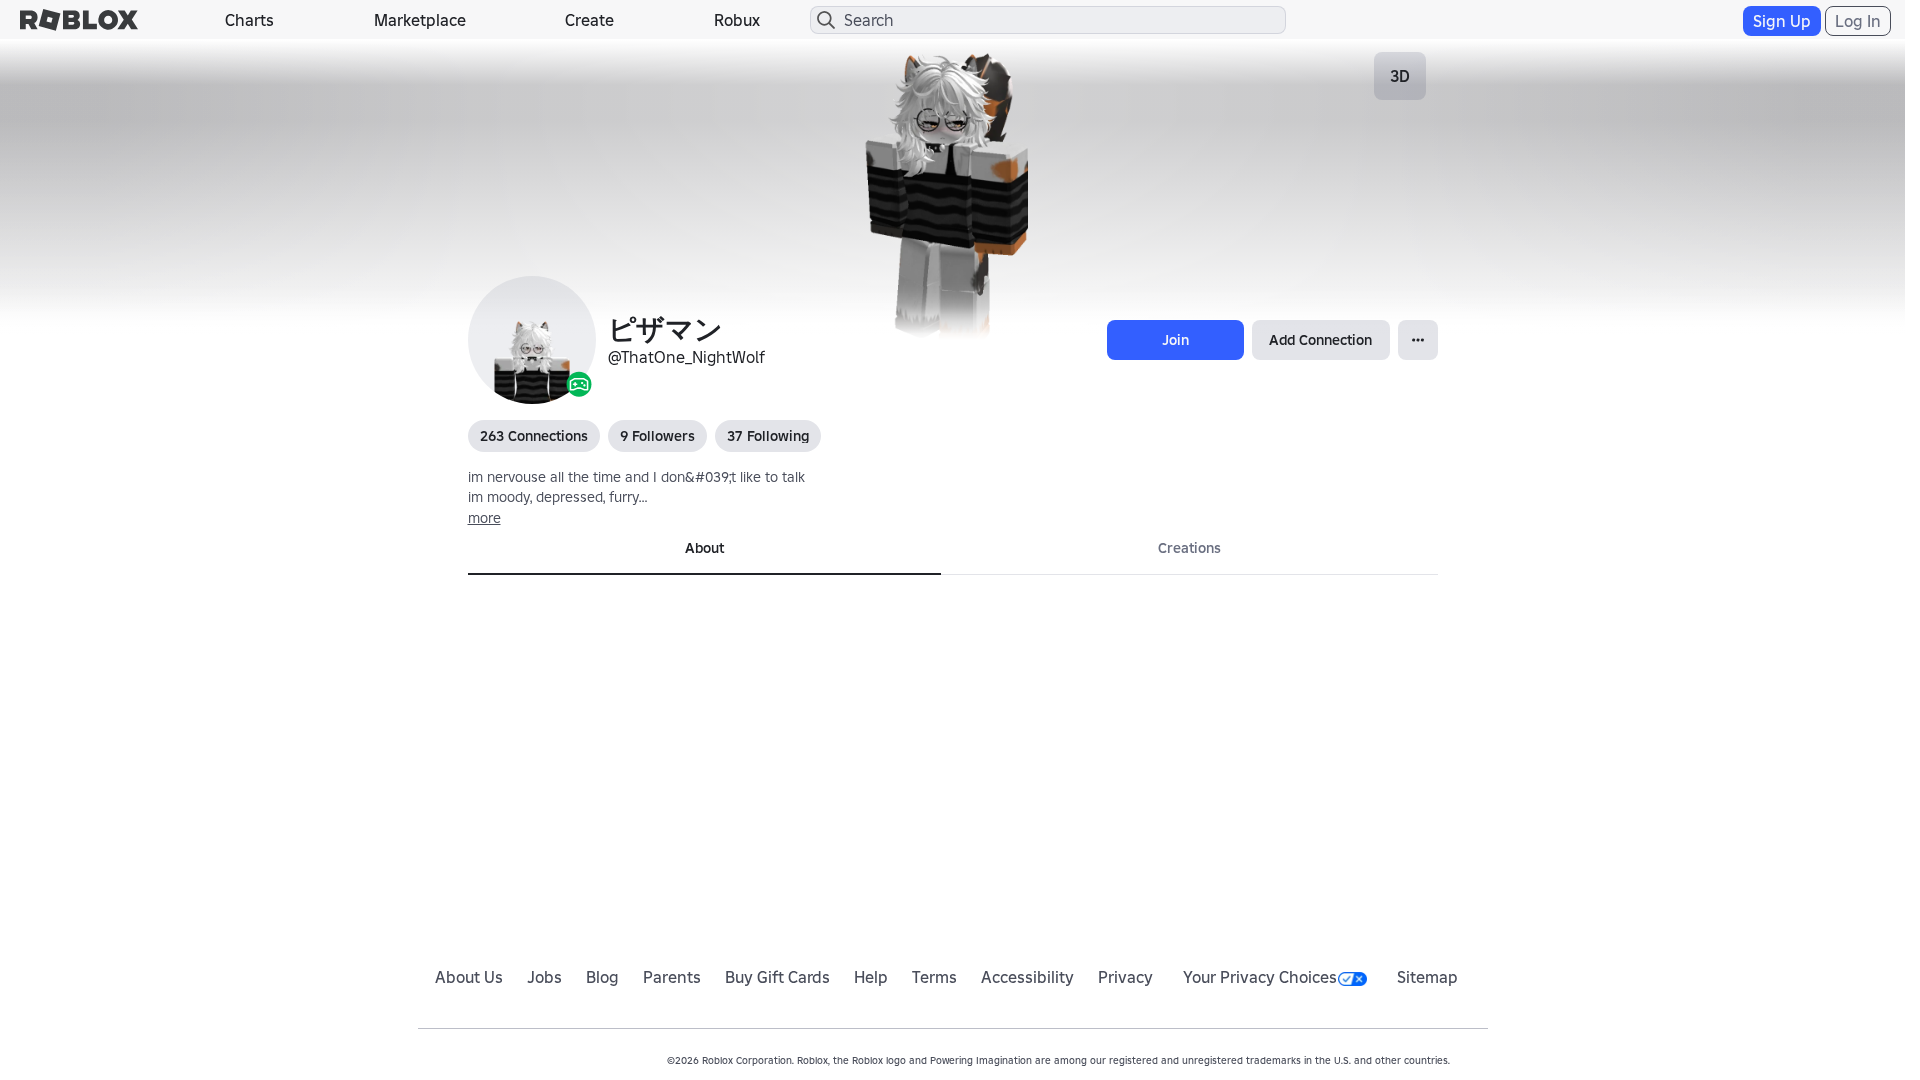Screen dimensions: 1920x1080
Task: Open the Charts menu item
Action: (249, 20)
